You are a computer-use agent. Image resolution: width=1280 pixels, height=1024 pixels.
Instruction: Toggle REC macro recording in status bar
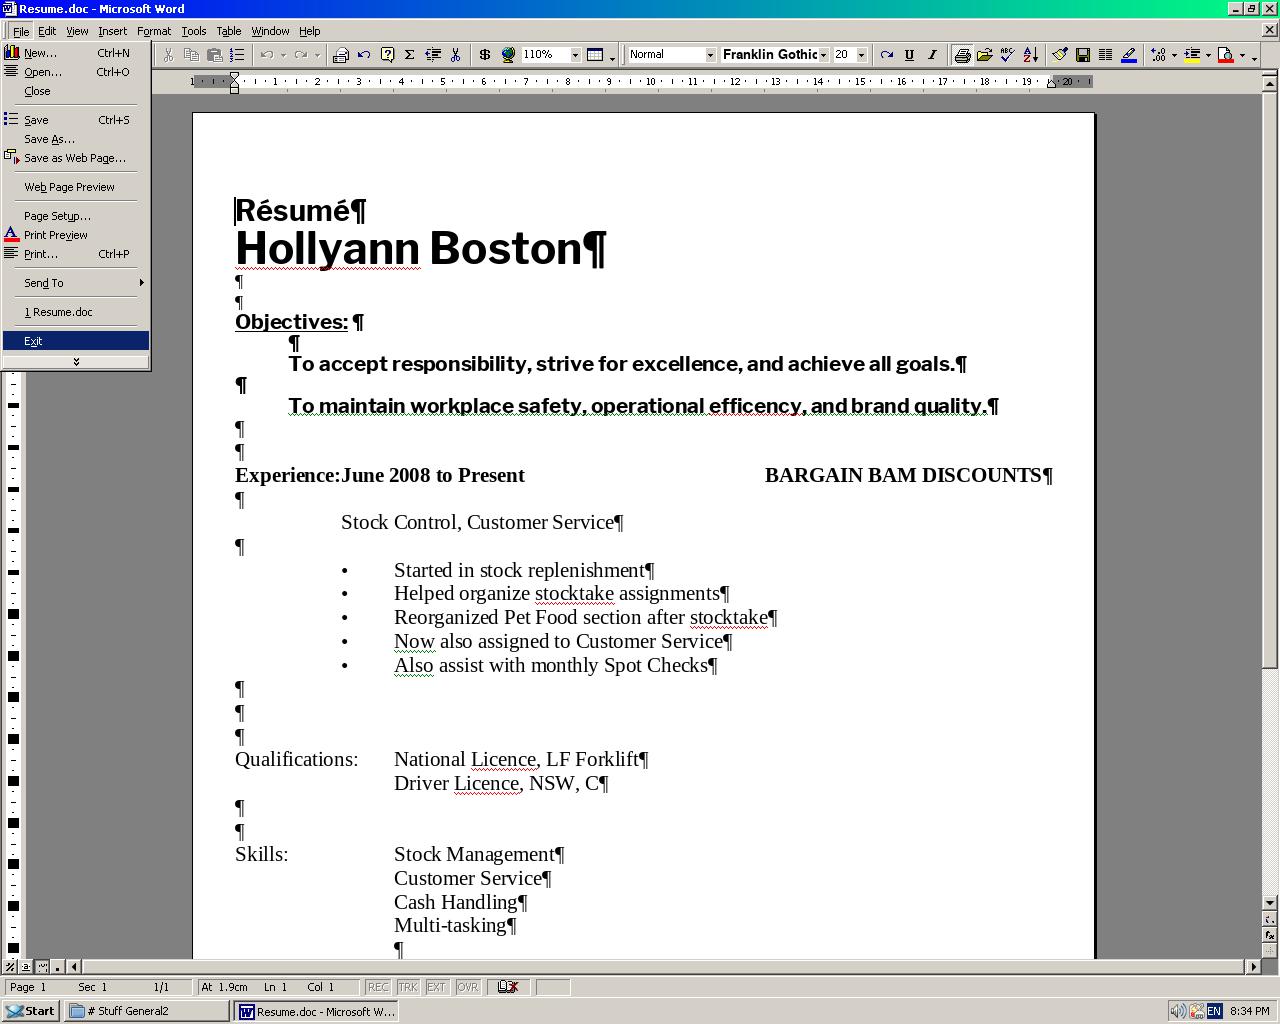378,987
